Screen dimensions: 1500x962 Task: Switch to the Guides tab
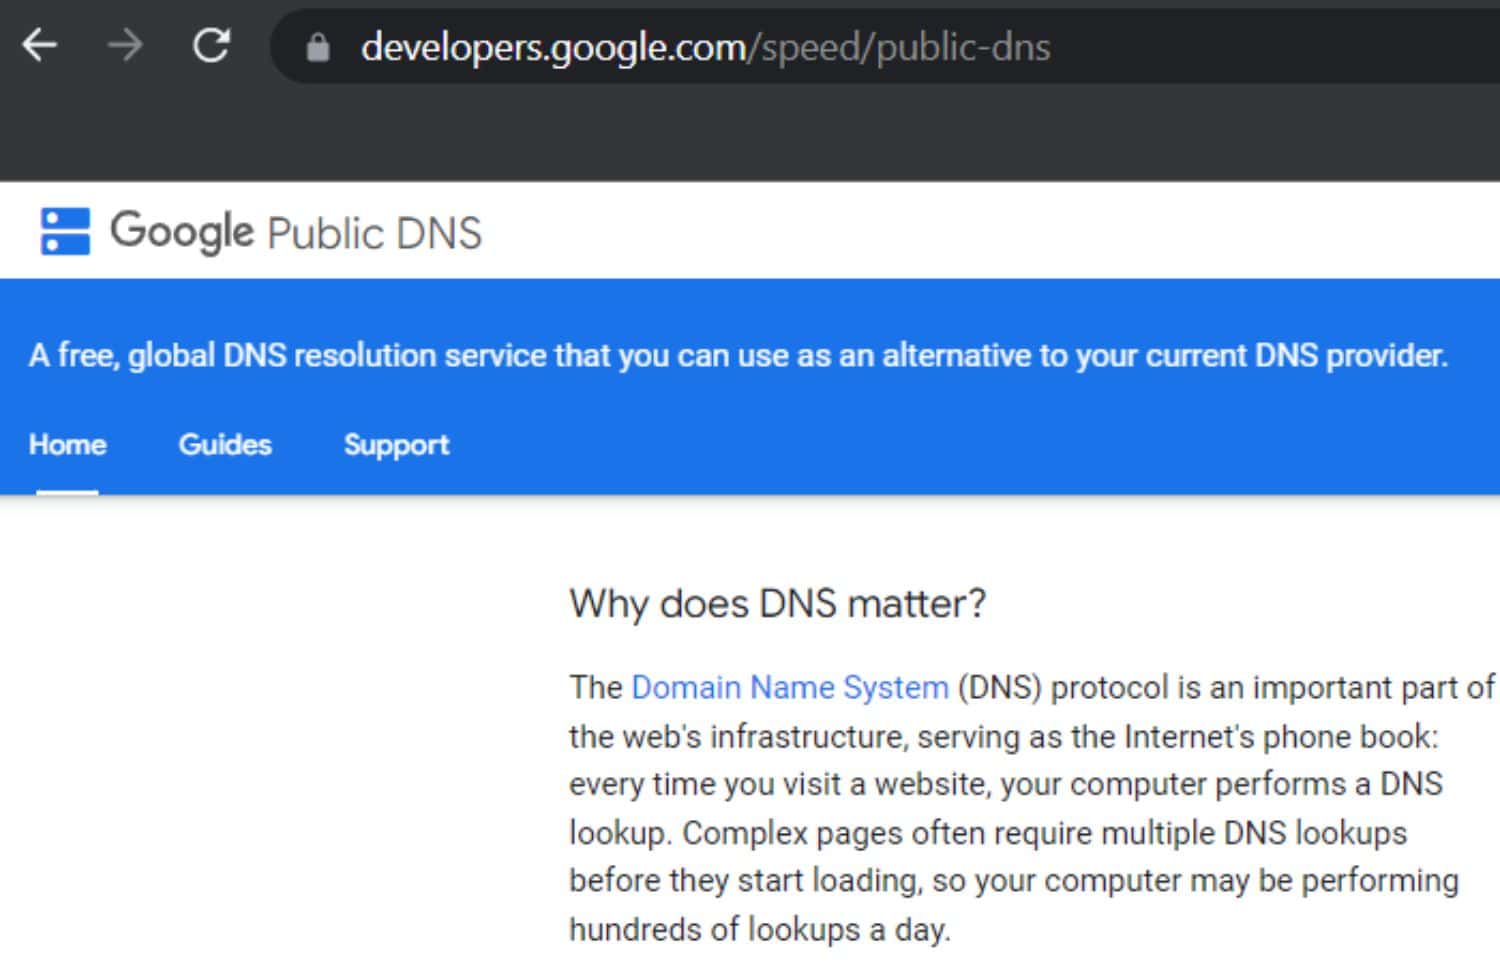(225, 444)
